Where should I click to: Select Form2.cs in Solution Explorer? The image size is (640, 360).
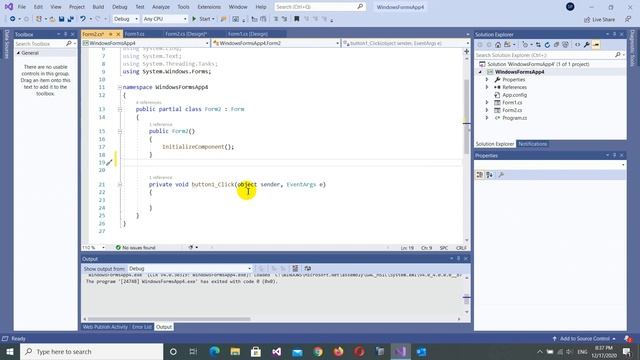point(512,110)
